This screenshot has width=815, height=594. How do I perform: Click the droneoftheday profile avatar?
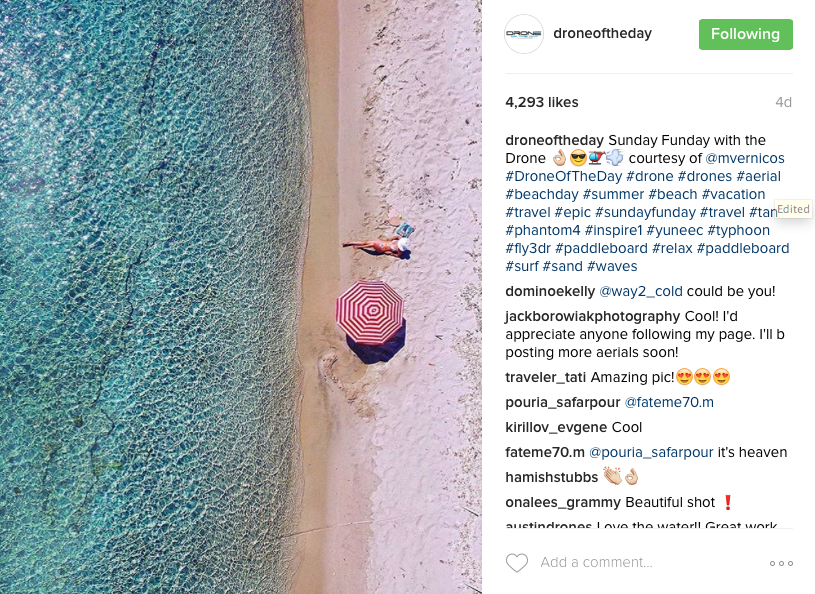[x=524, y=34]
